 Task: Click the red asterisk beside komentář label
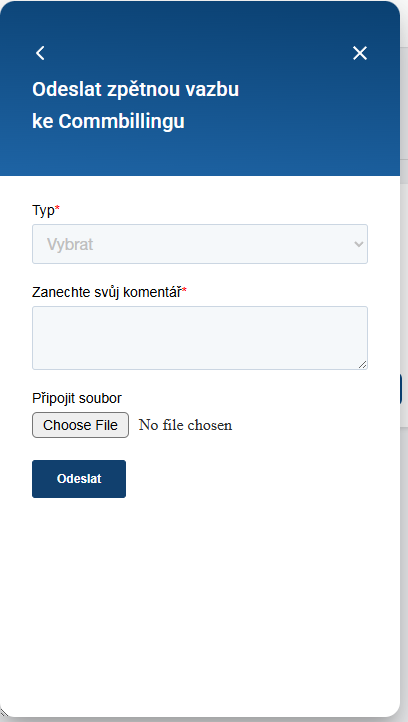(185, 291)
